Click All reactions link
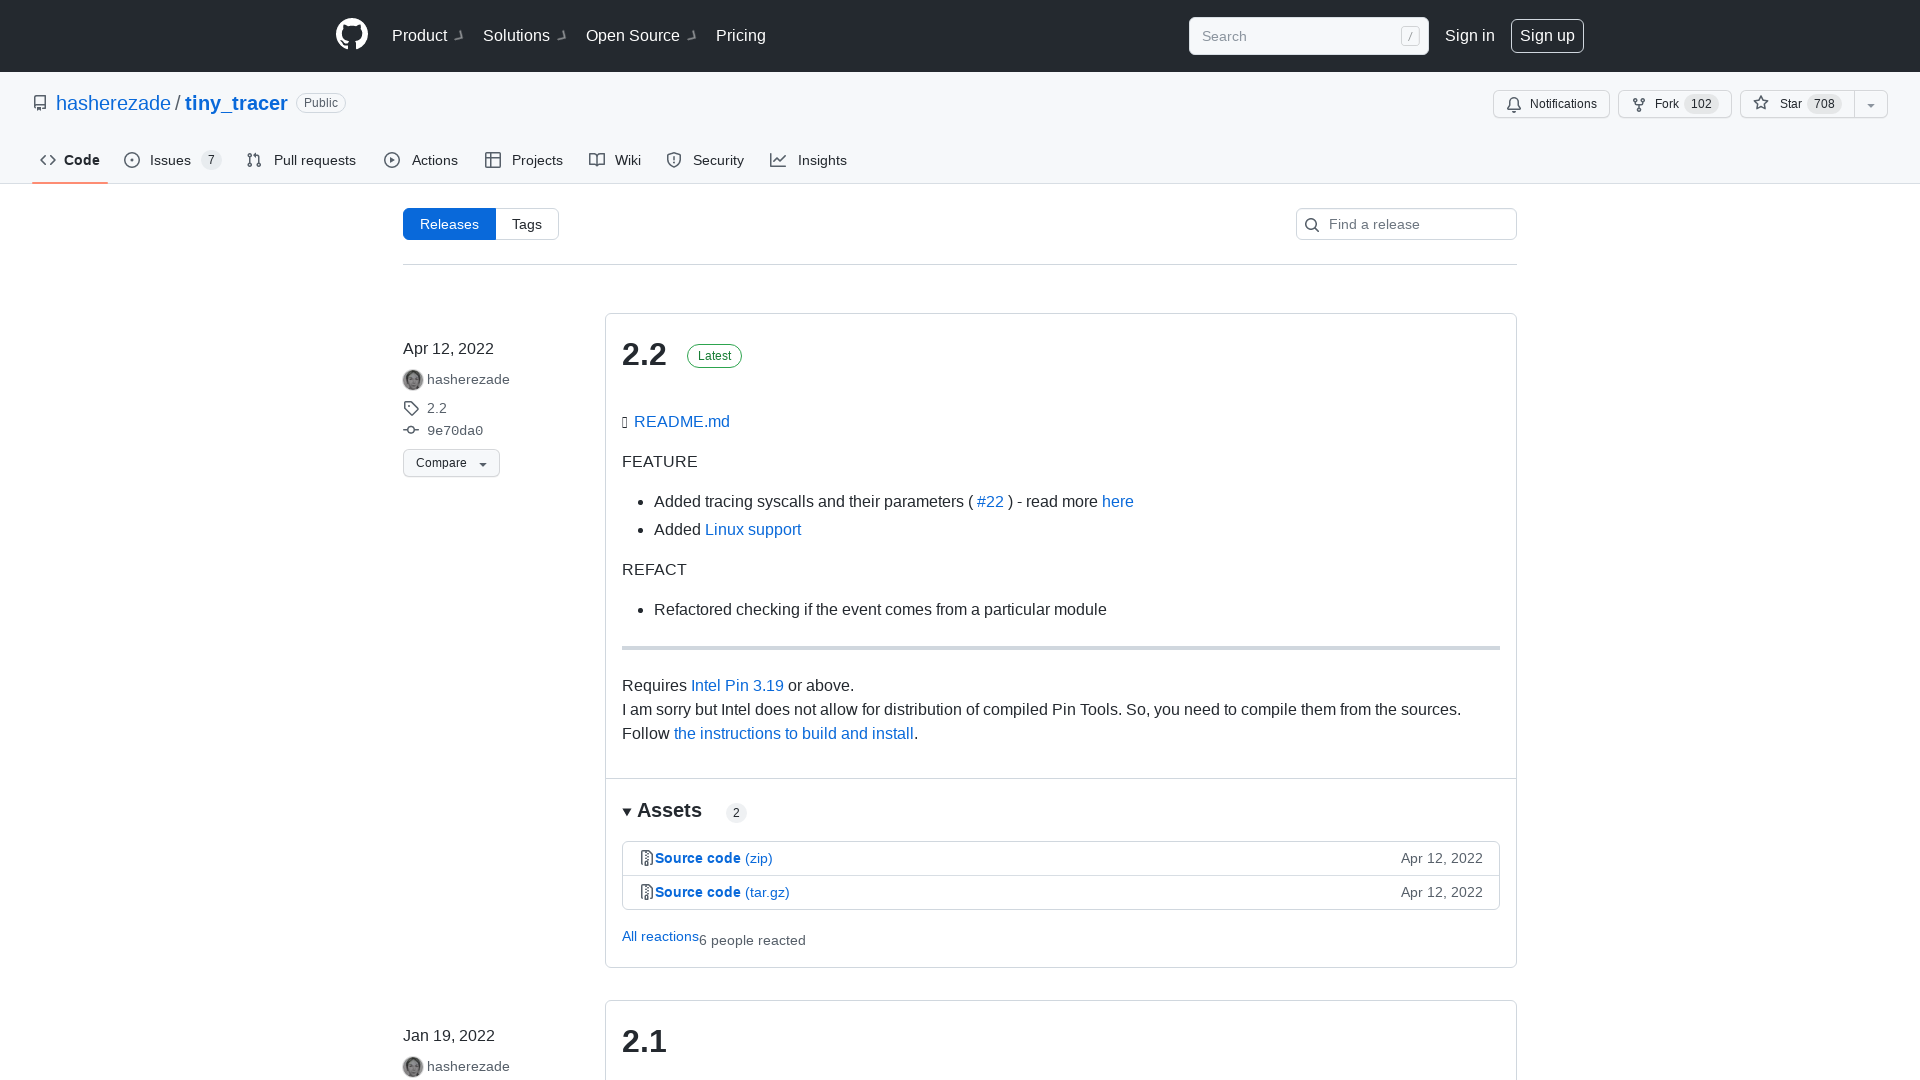The image size is (1920, 1080). (660, 937)
